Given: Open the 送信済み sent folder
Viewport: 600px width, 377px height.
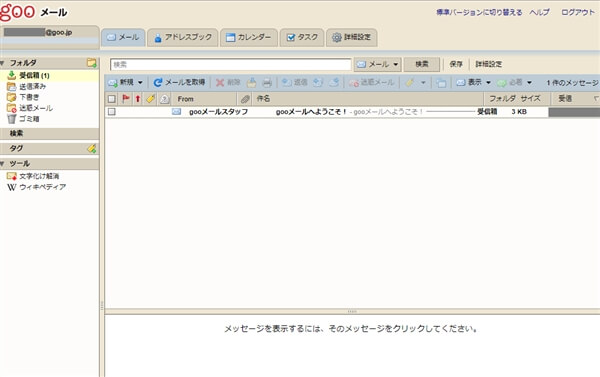Looking at the screenshot, I should 33,86.
